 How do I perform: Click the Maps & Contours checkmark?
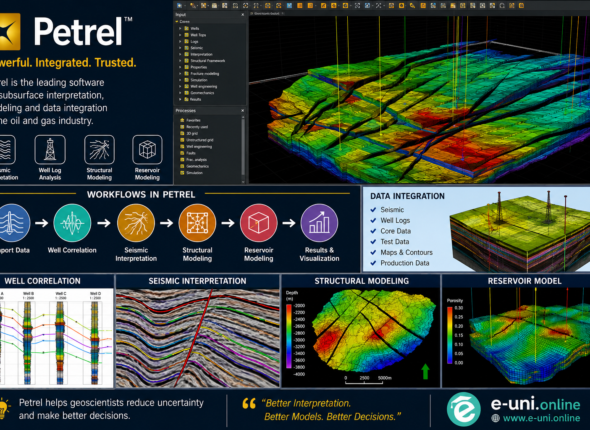[373, 252]
